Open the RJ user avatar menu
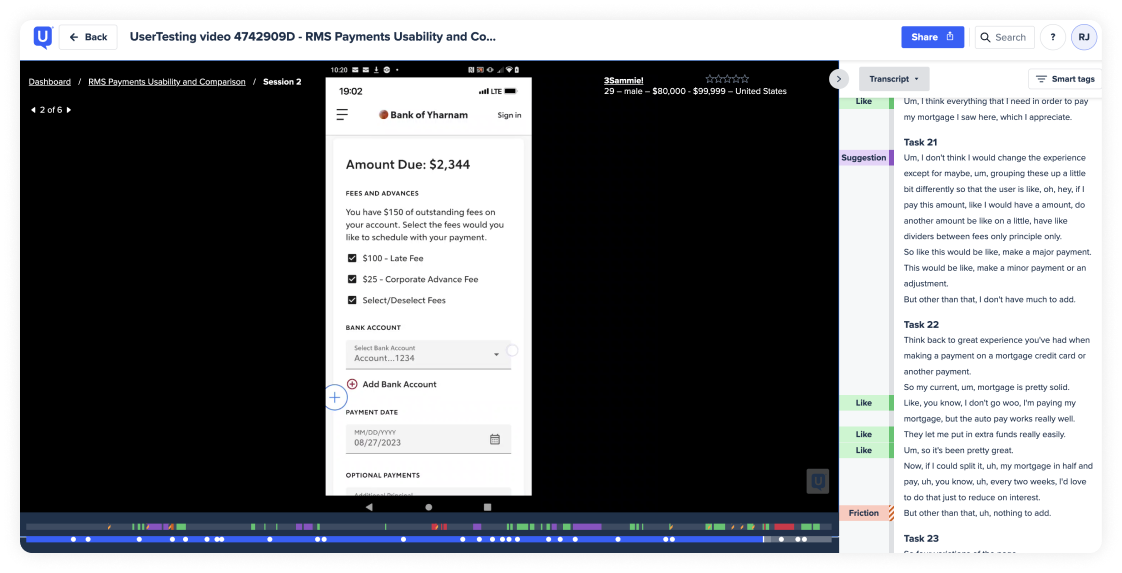This screenshot has width=1122, height=573. coord(1084,37)
